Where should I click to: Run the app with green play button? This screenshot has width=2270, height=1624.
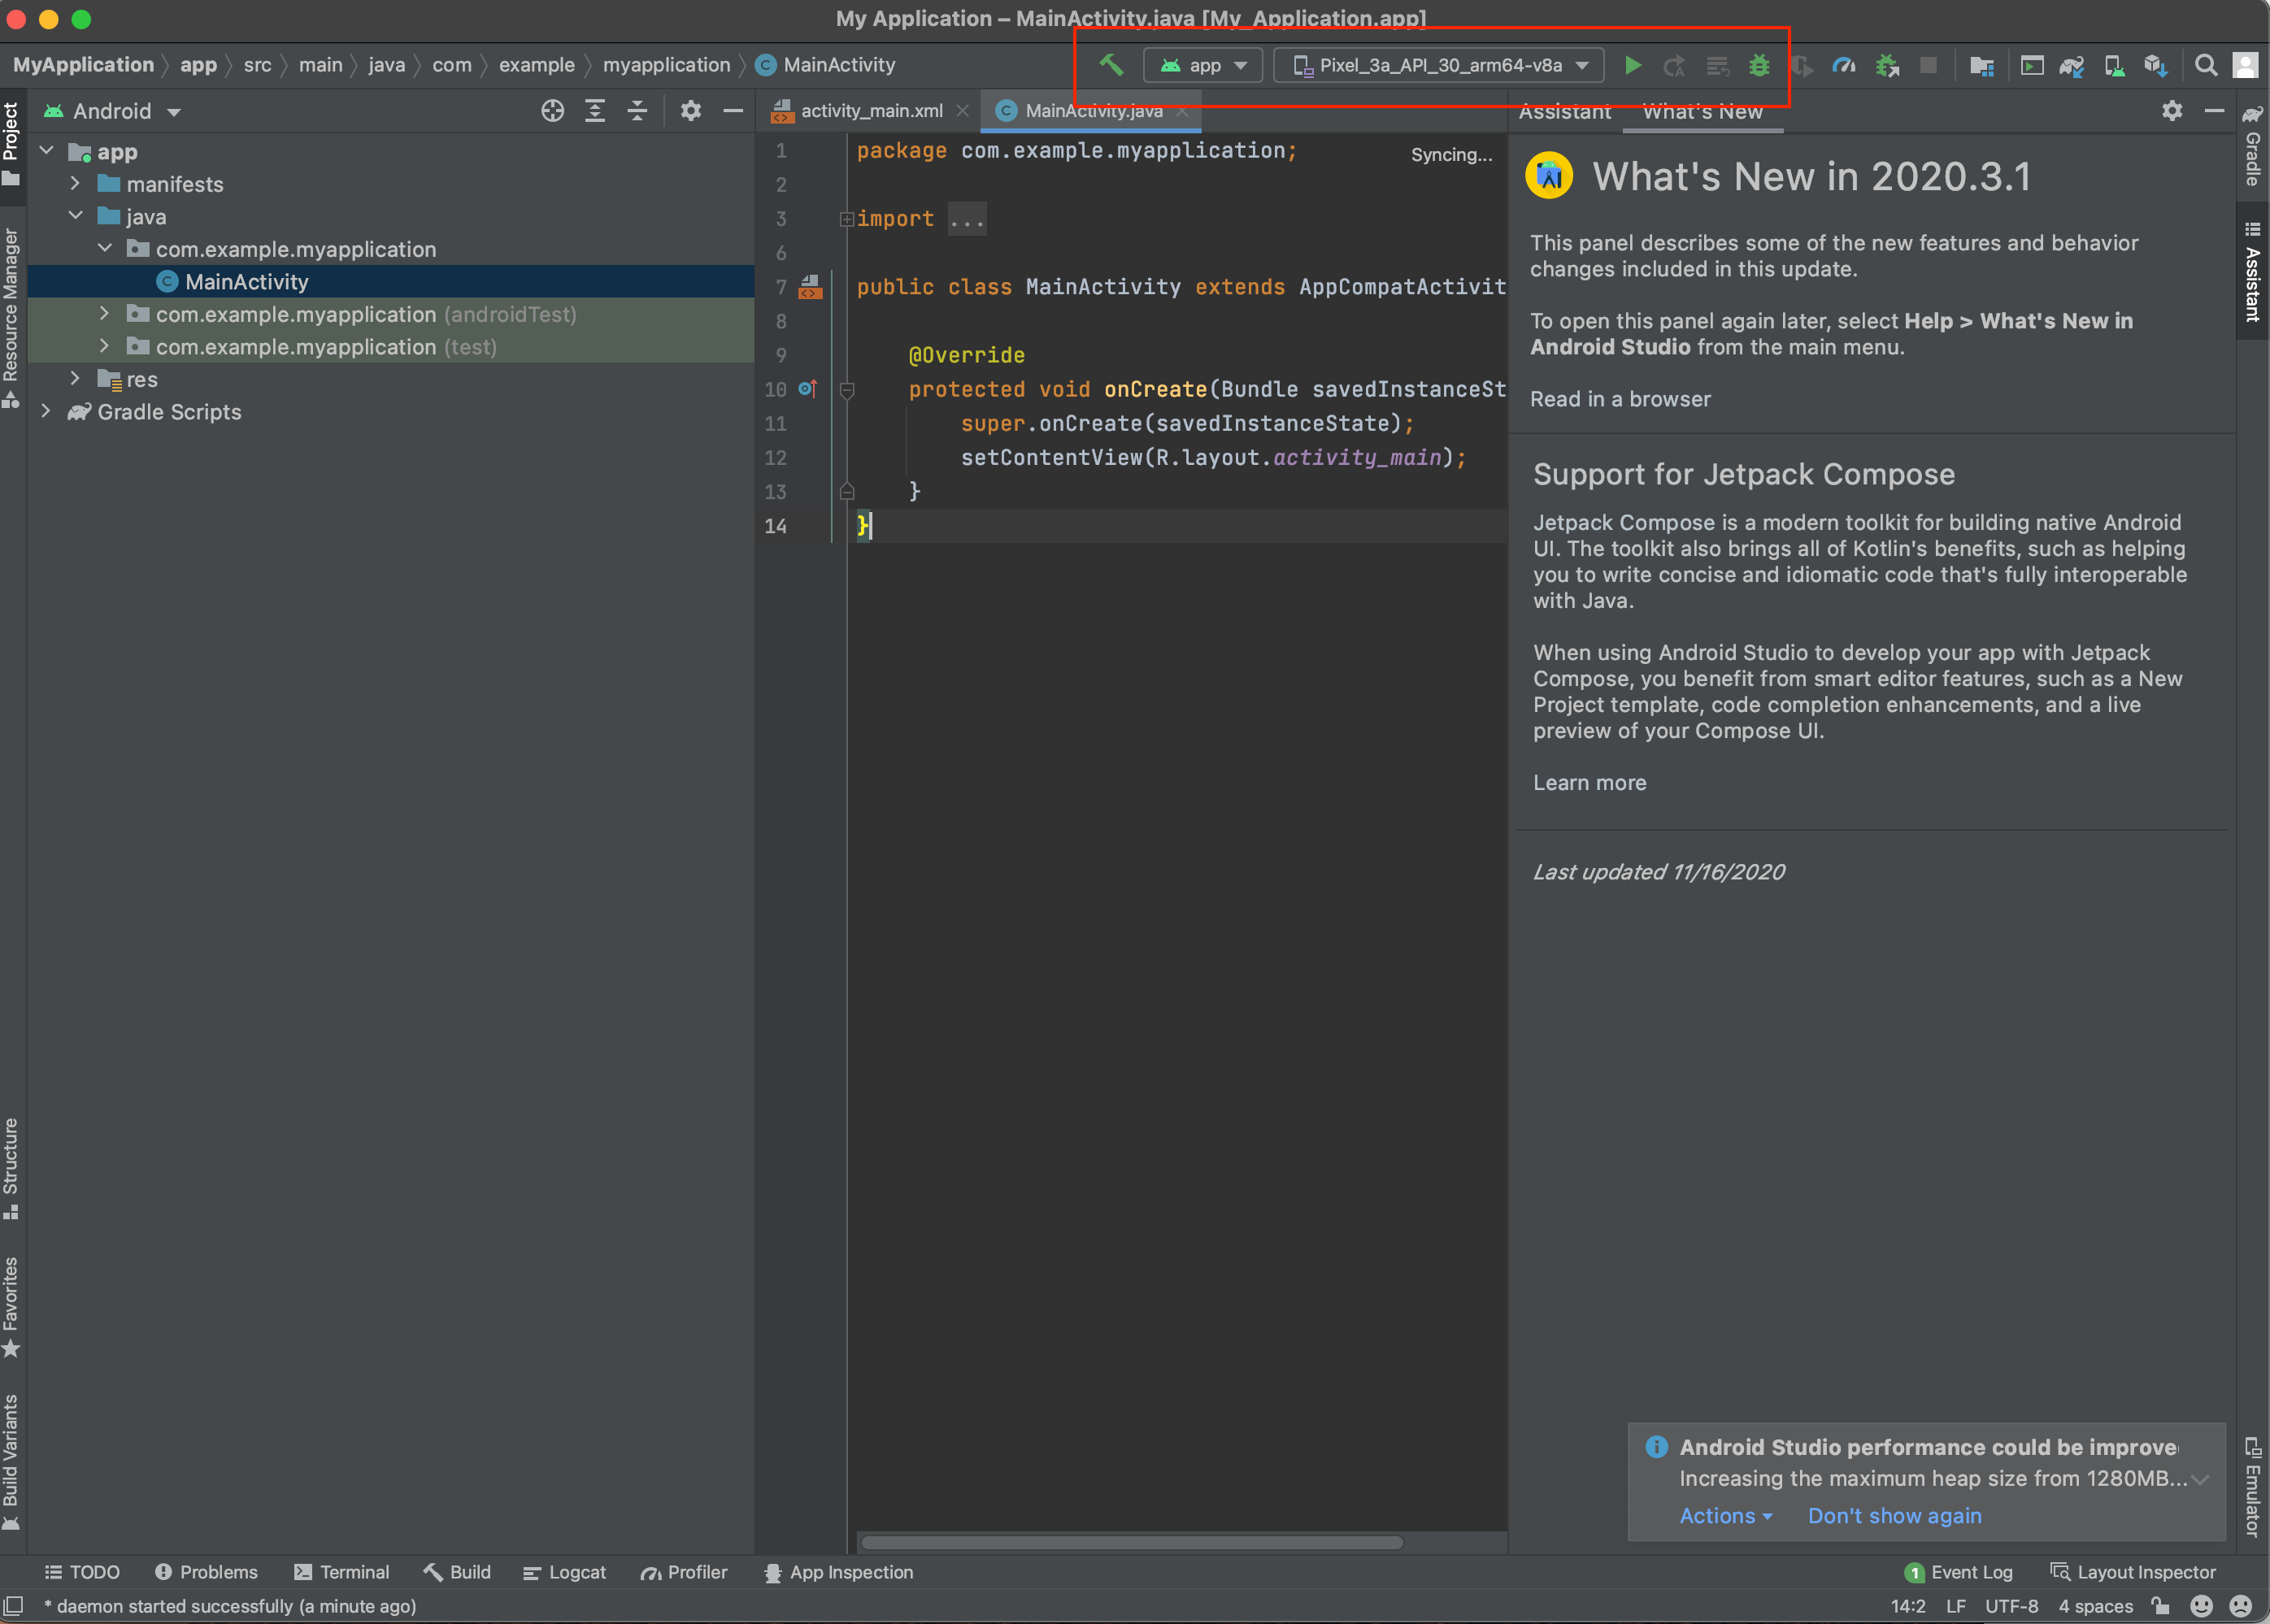pos(1632,65)
